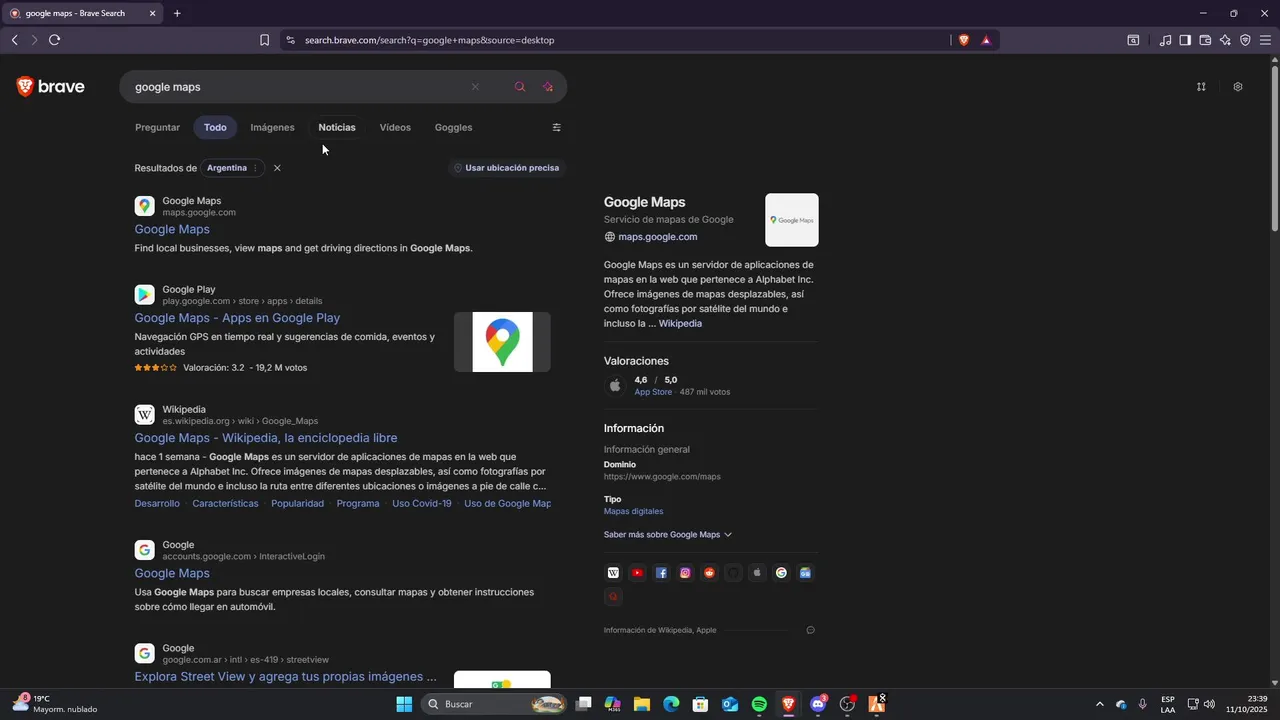1280x720 pixels.
Task: Click the magnifier search icon in search box
Action: 520,87
